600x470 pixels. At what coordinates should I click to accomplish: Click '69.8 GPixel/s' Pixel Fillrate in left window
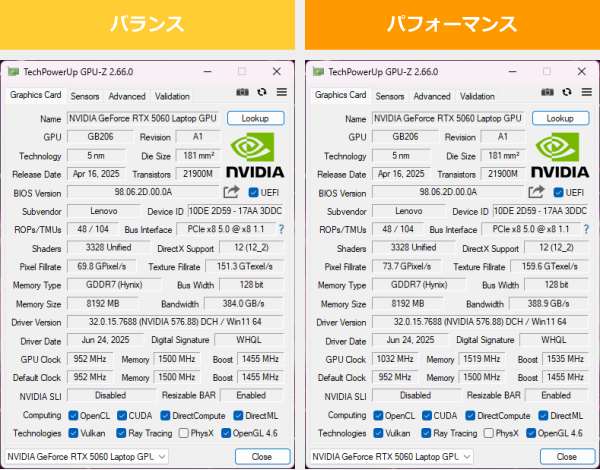pyautogui.click(x=102, y=266)
